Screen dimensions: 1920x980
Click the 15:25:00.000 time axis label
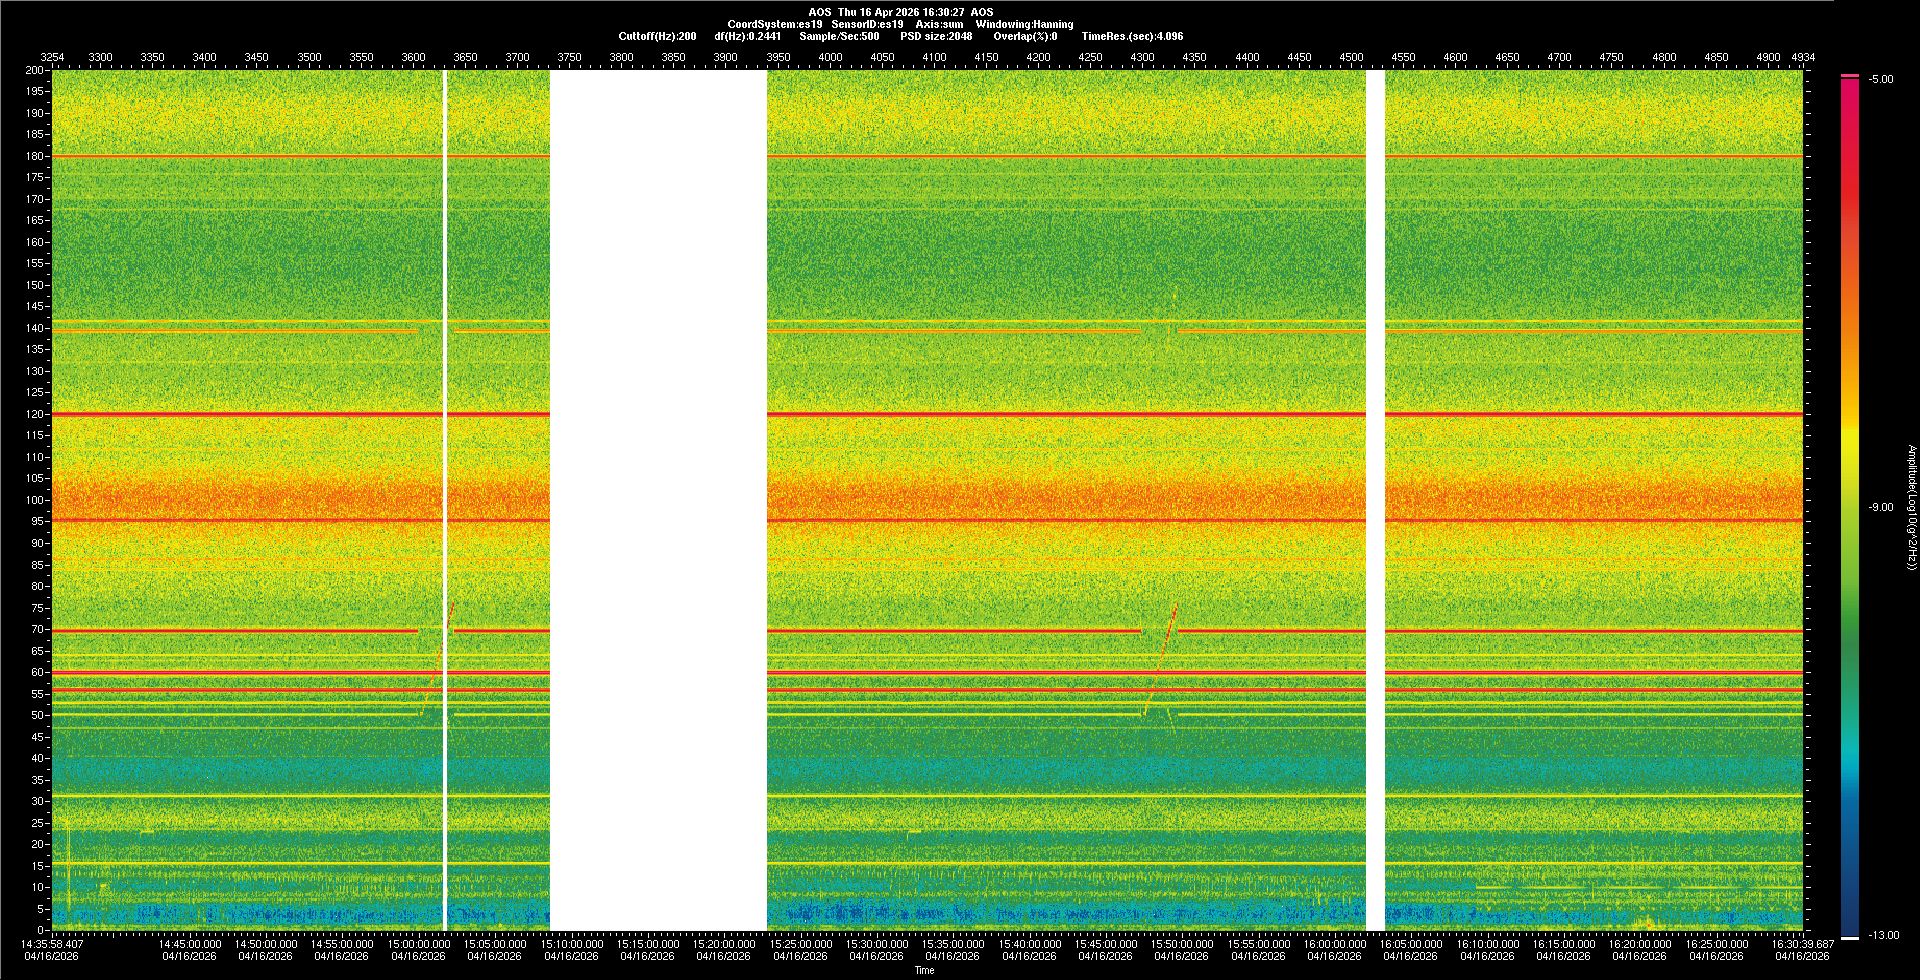(800, 944)
